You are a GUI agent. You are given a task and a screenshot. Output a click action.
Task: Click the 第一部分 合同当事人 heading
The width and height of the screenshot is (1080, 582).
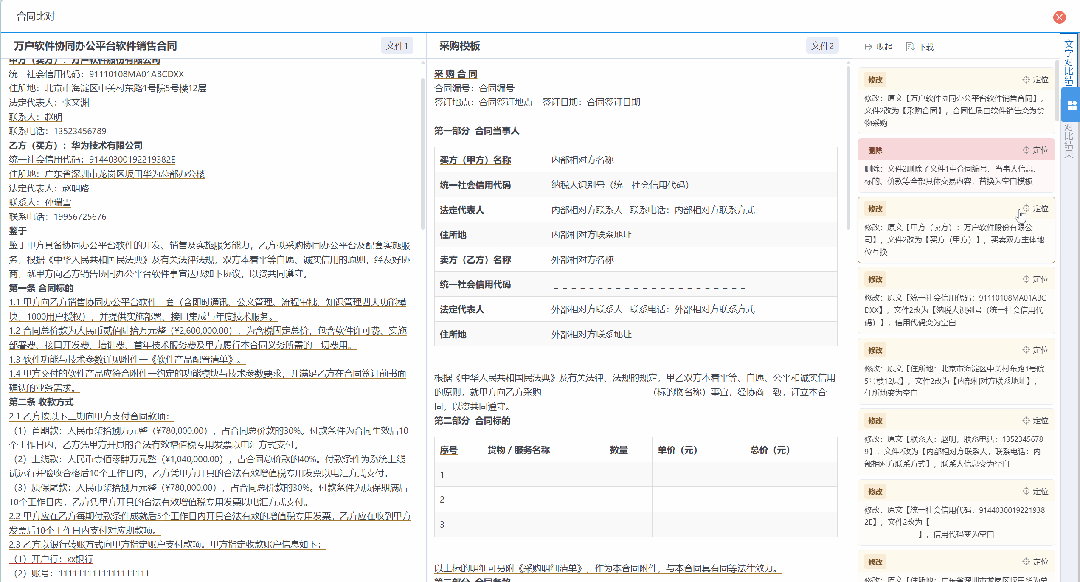pos(477,130)
